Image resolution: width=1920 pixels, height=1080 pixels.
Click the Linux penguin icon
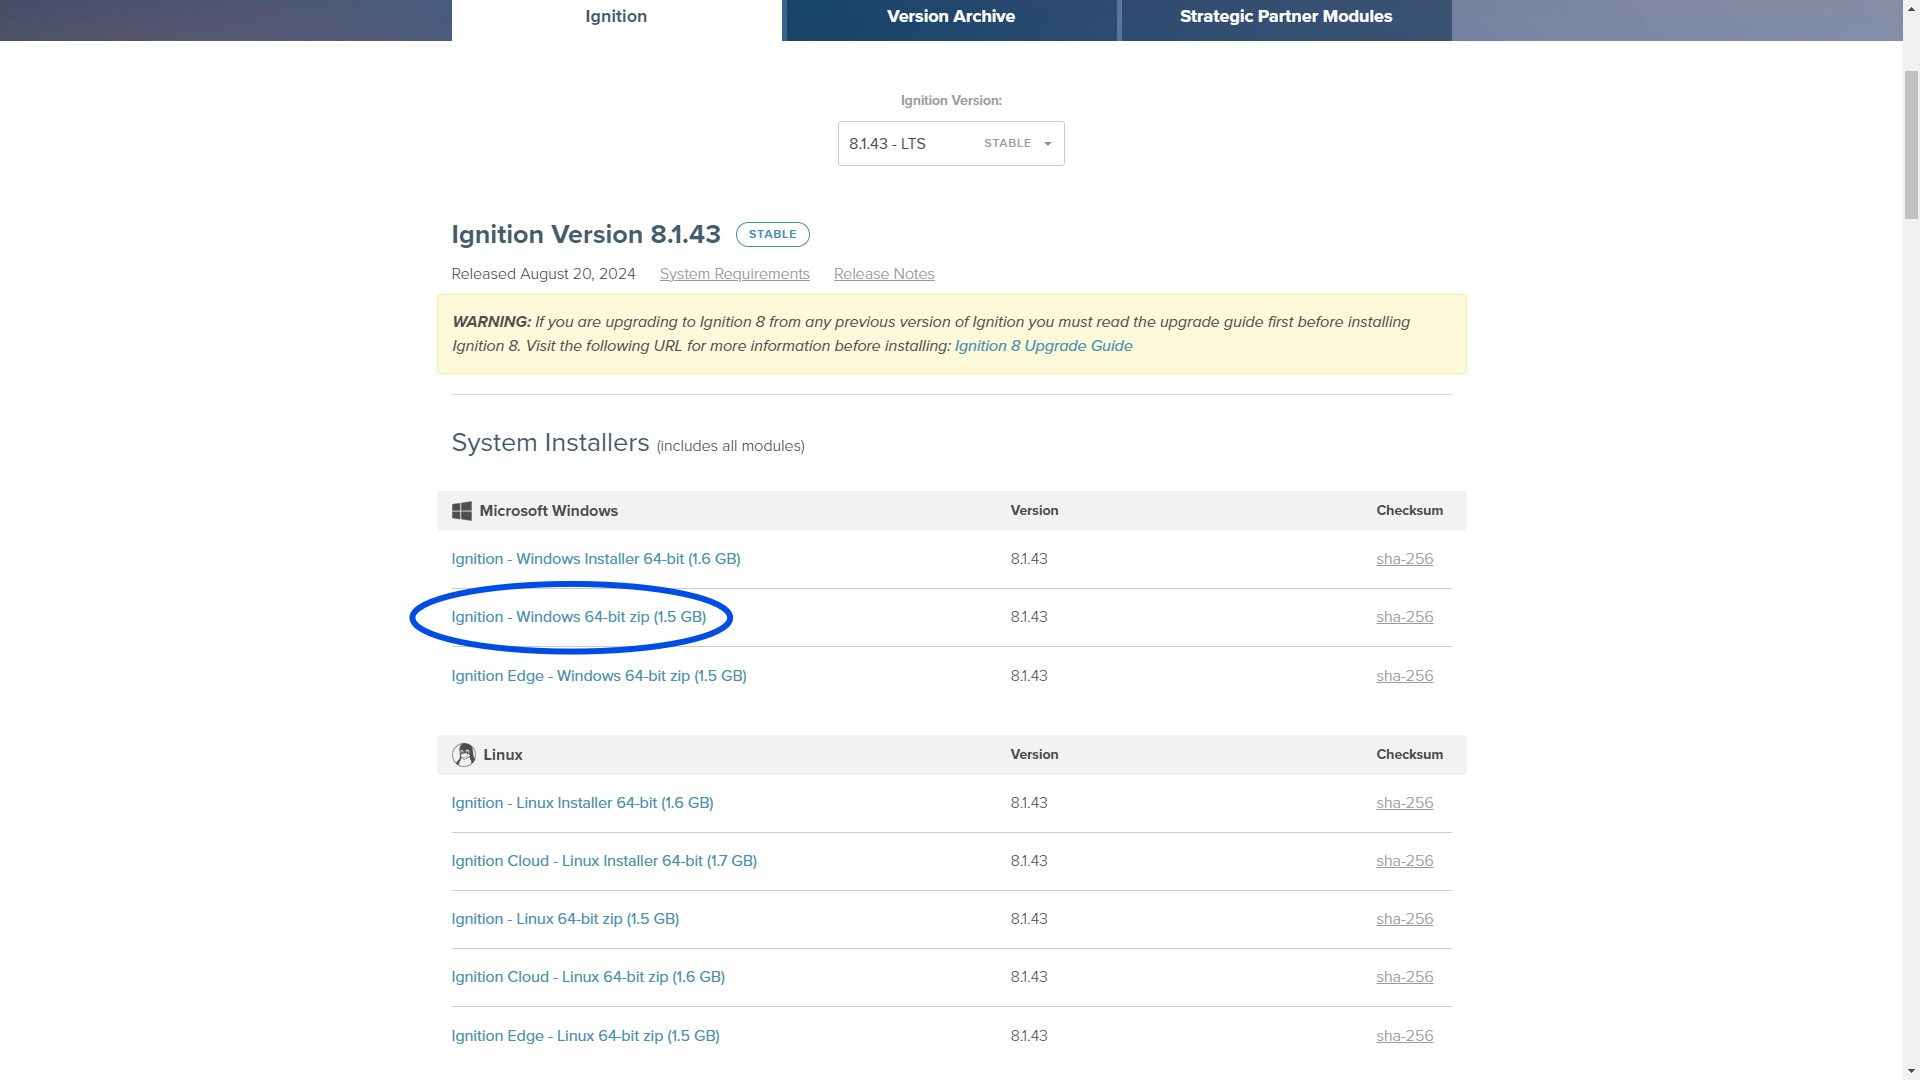463,755
